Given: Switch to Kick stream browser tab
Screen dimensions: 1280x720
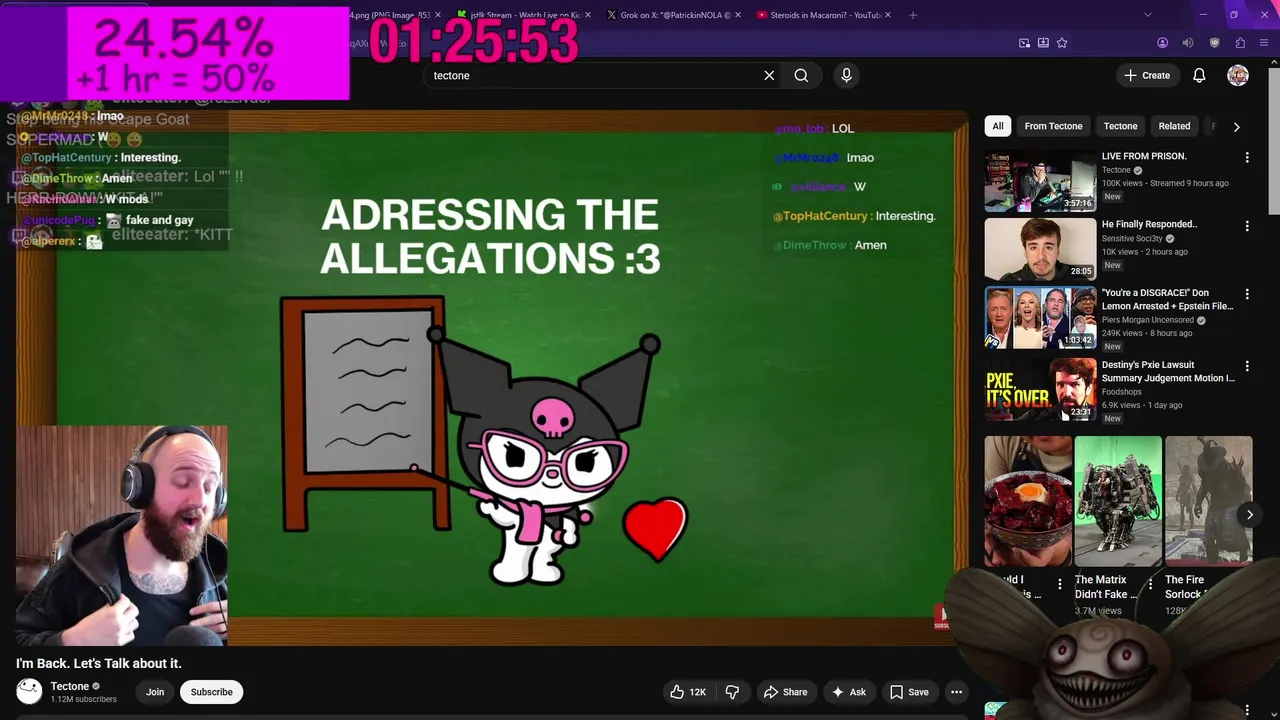Looking at the screenshot, I should [524, 15].
